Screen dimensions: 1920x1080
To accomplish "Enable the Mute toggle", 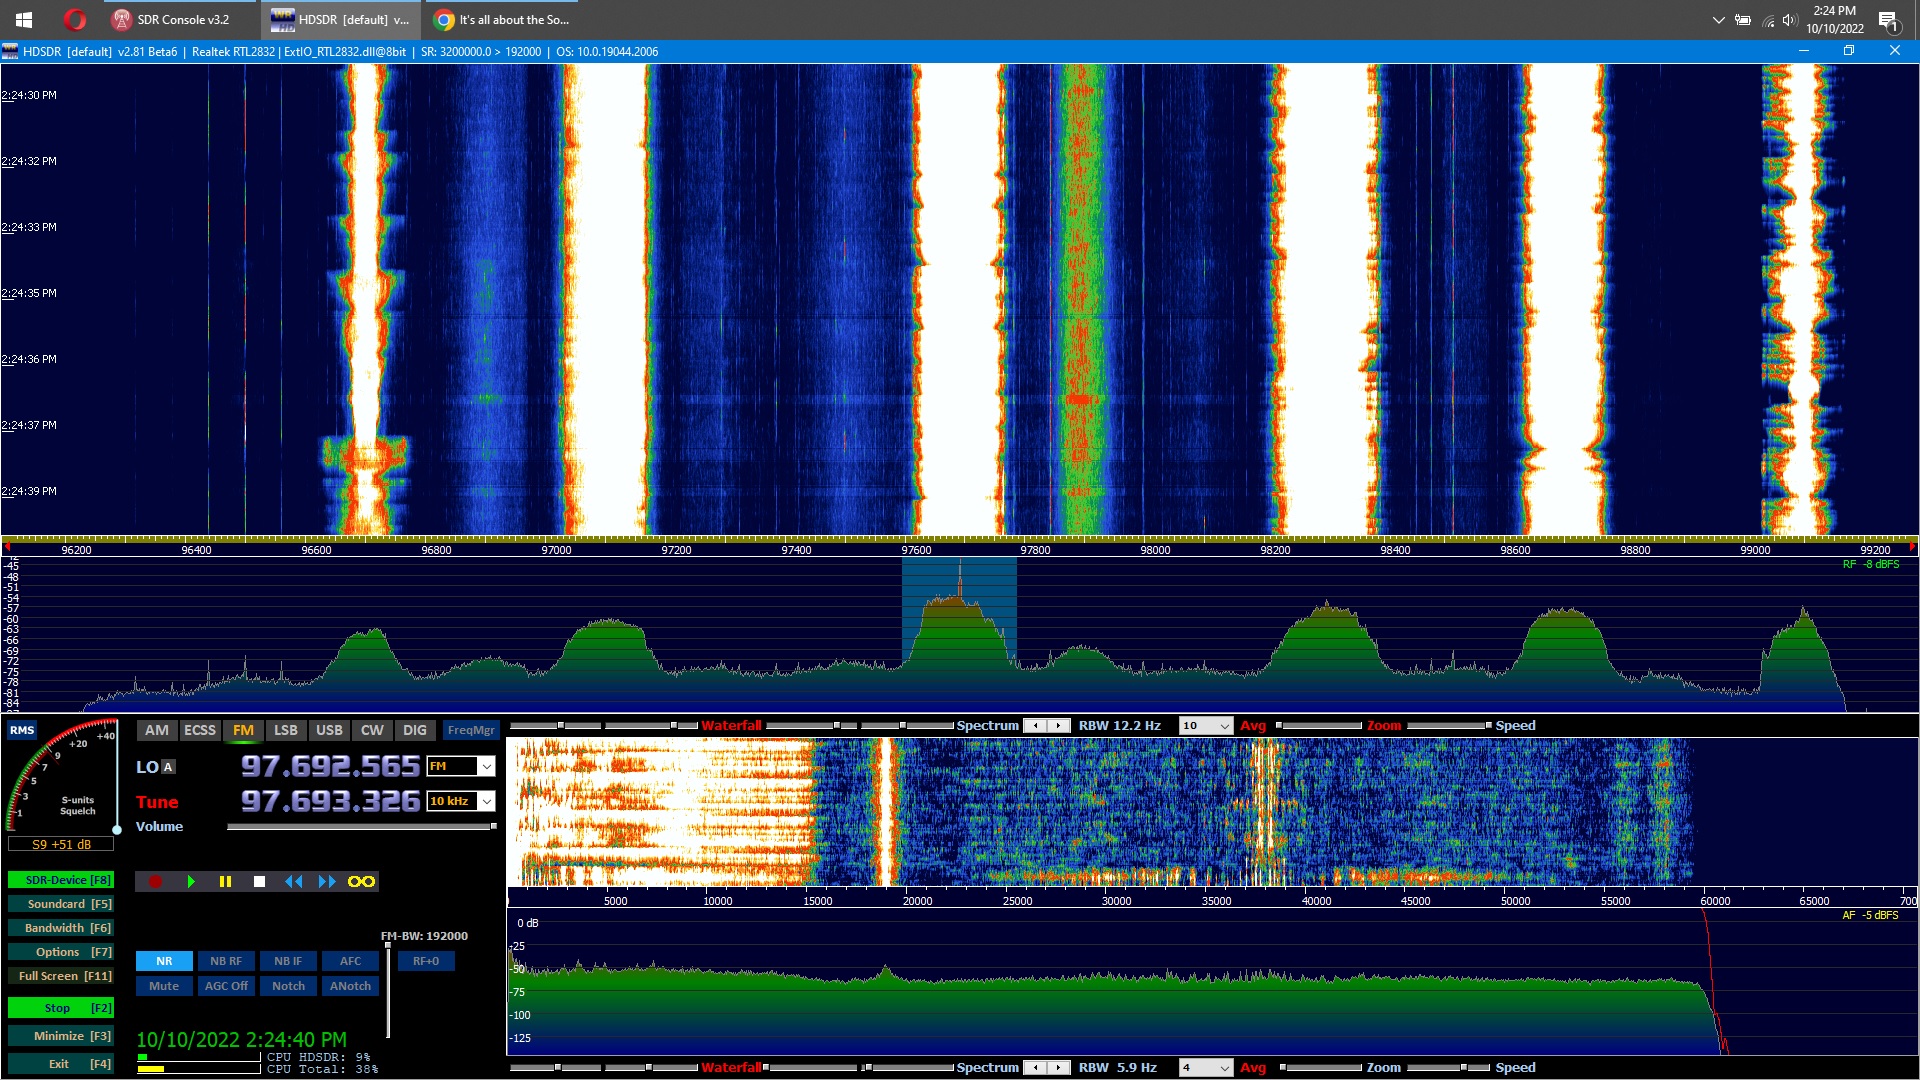I will (x=164, y=986).
